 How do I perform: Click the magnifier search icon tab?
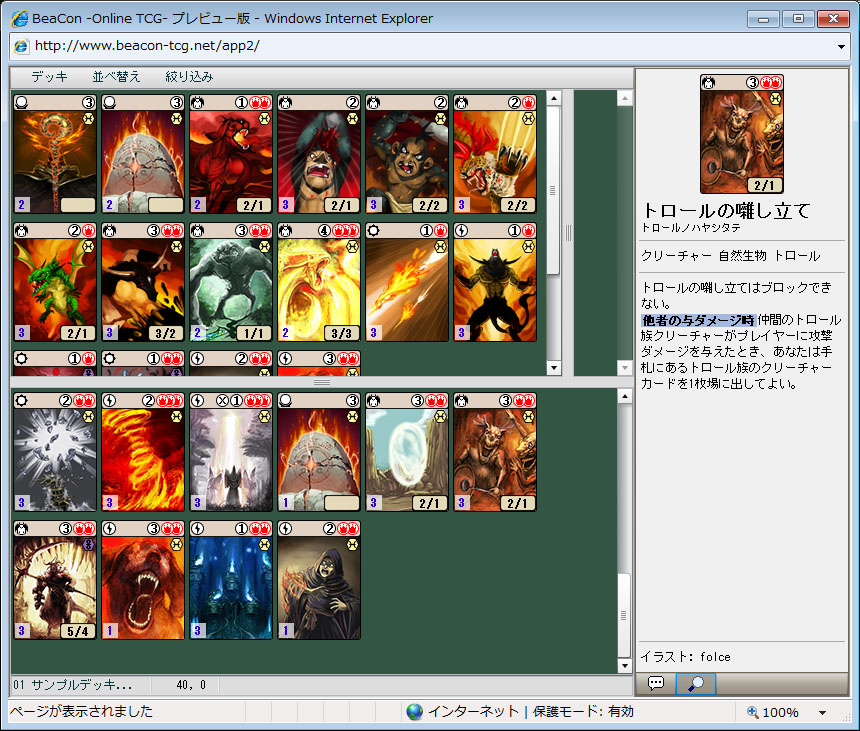click(x=695, y=684)
